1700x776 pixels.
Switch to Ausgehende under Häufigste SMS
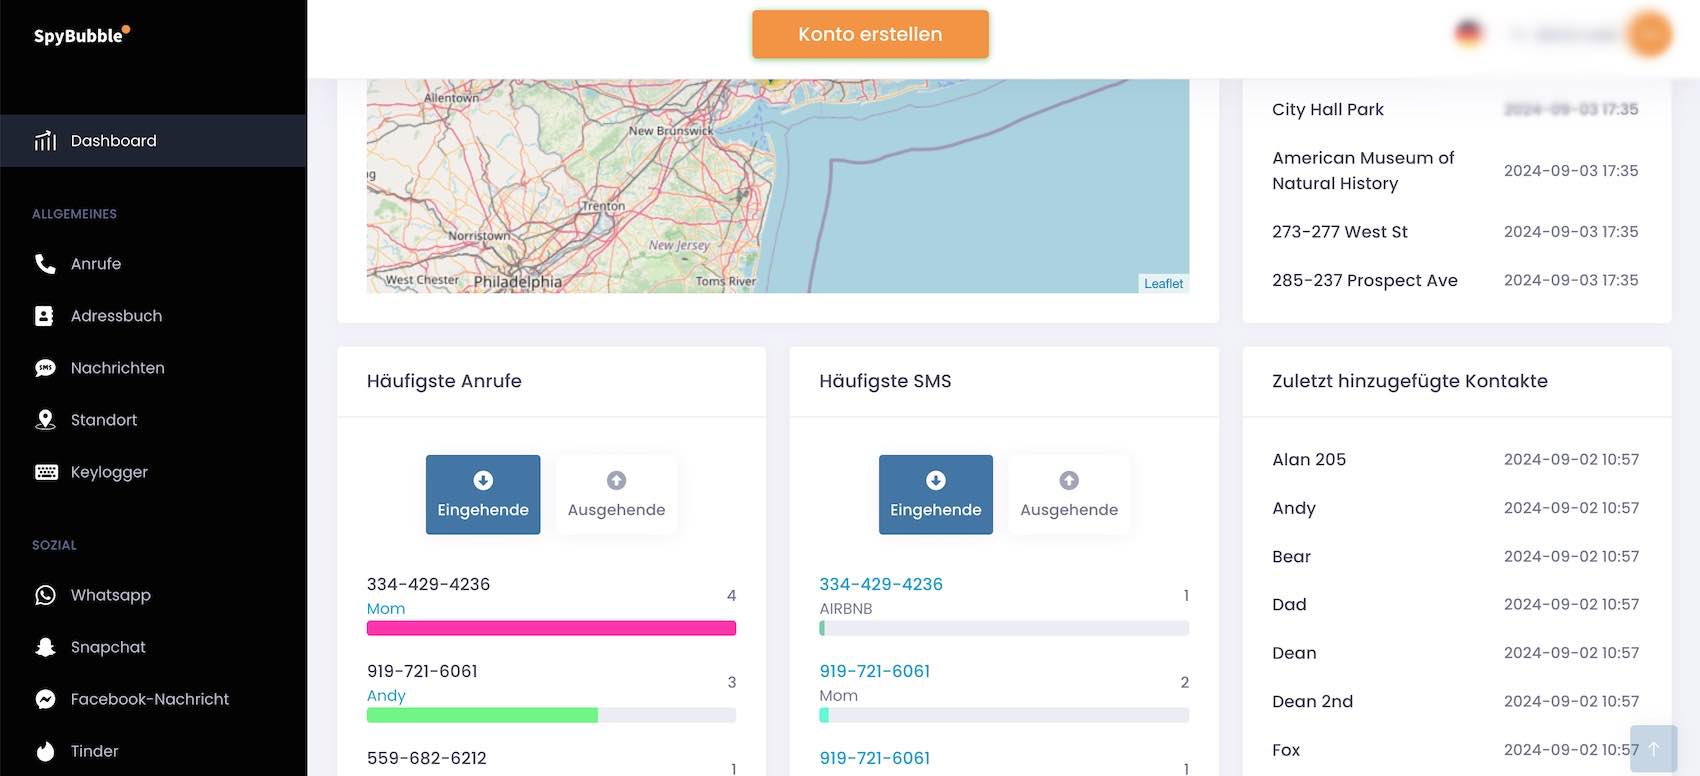(1069, 495)
